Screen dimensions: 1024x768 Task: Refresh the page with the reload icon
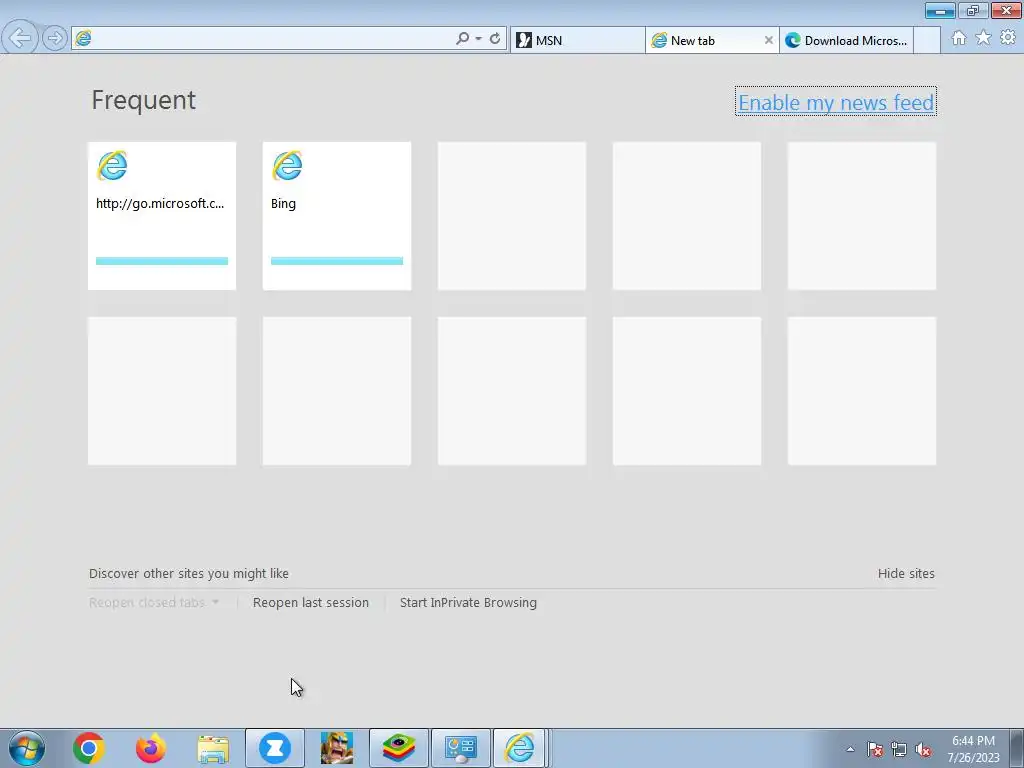[495, 39]
